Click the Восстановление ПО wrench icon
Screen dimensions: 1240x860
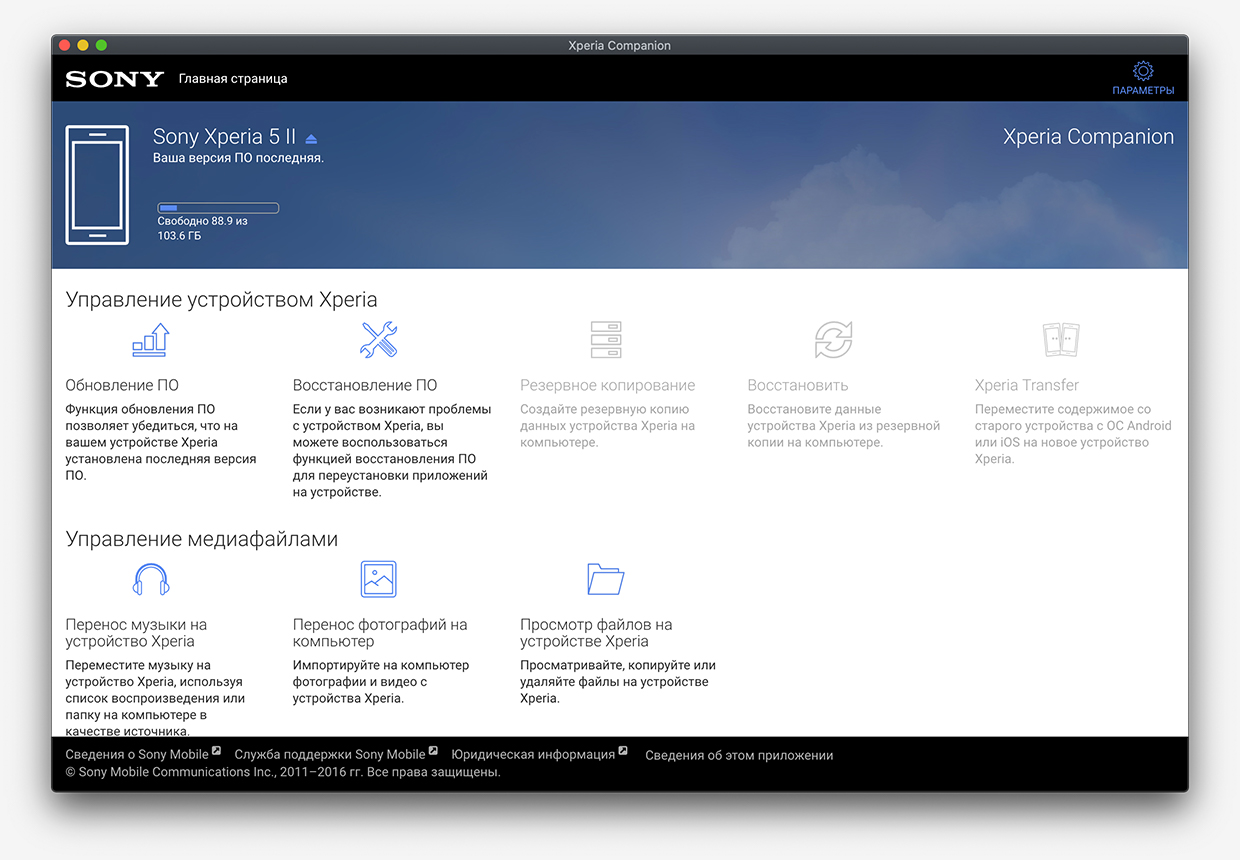(379, 340)
